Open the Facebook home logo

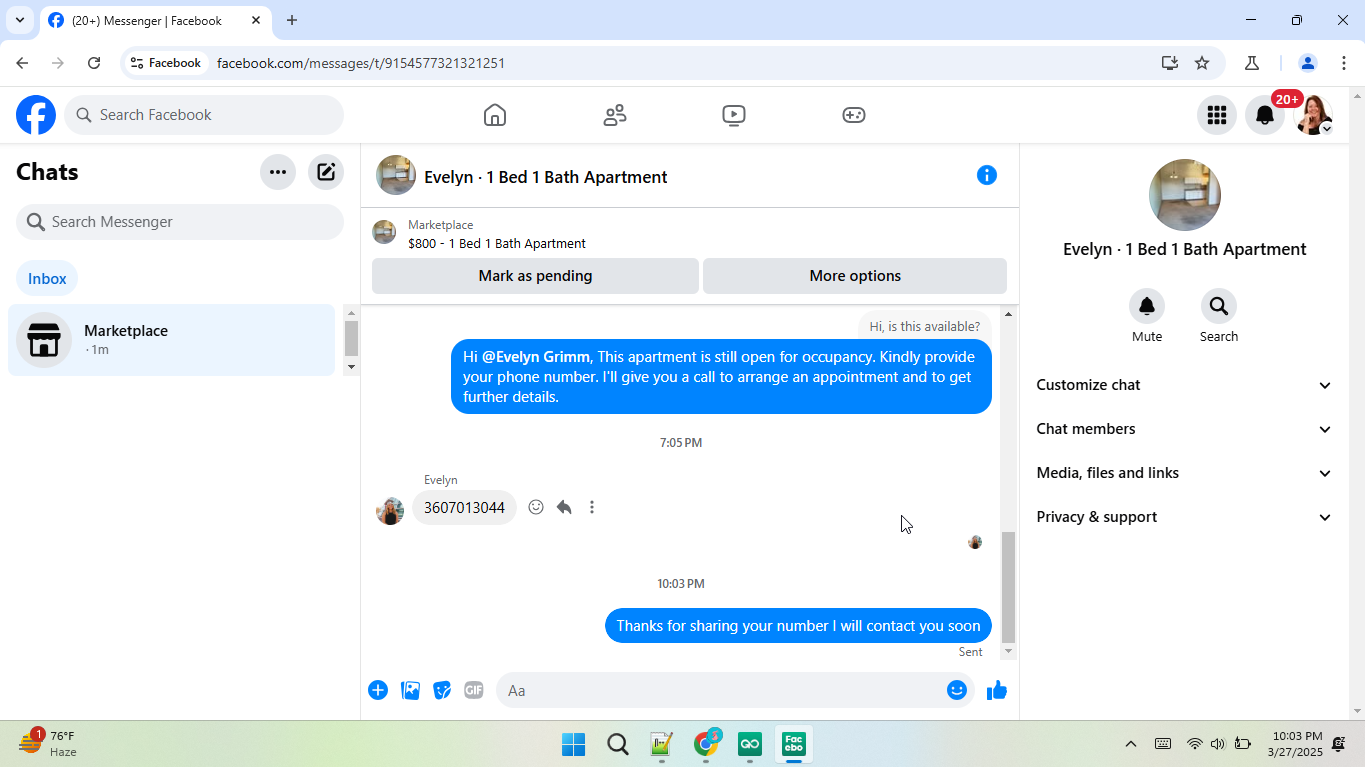click(36, 115)
